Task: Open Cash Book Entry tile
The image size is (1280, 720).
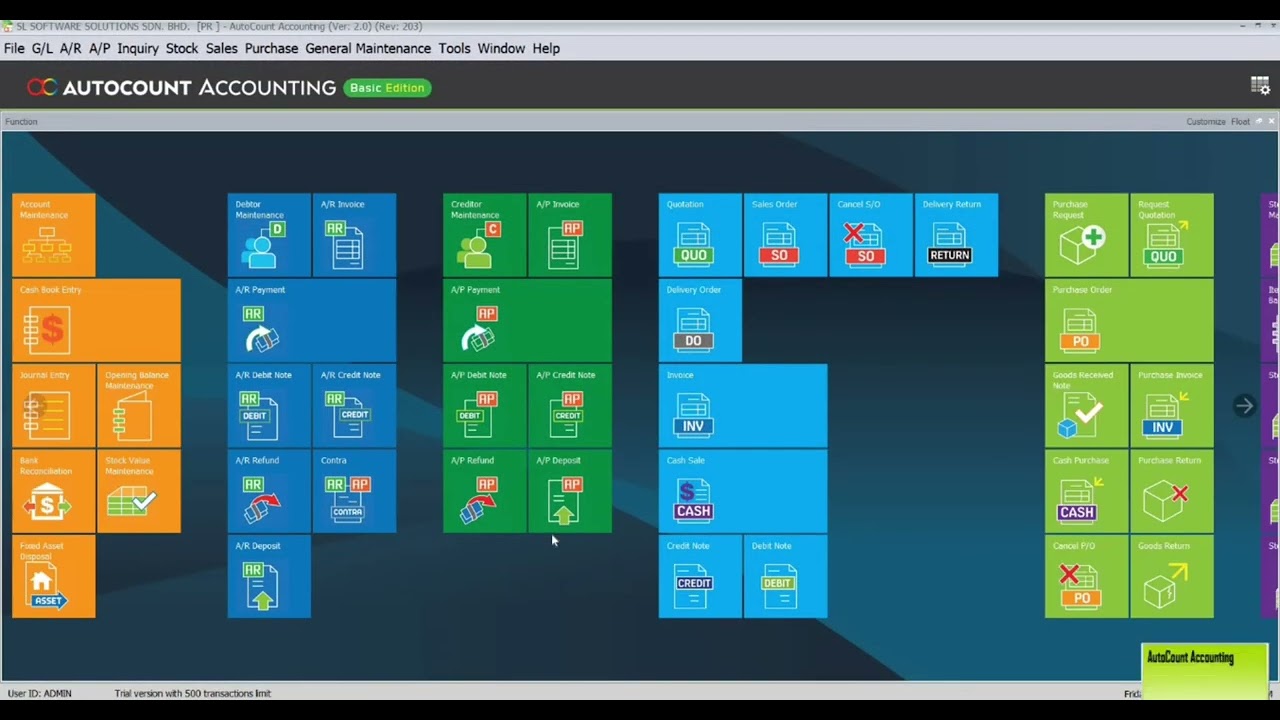Action: 97,320
